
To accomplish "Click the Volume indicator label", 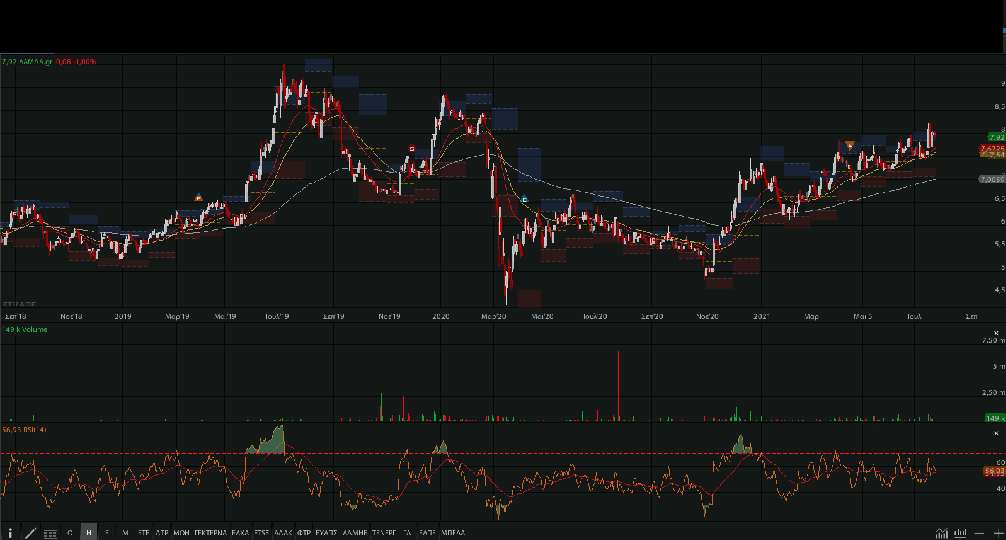I will pos(20,328).
